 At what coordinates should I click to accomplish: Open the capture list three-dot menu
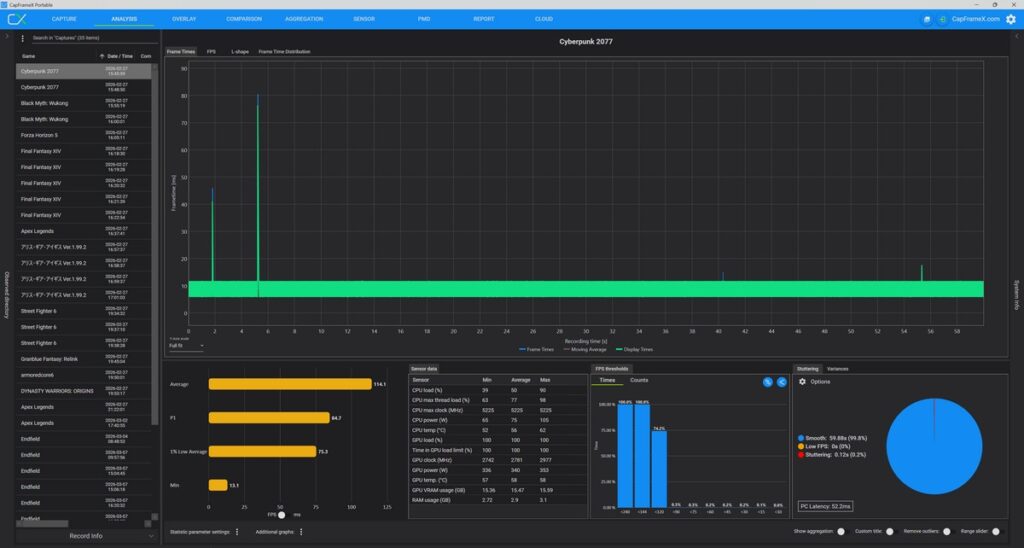(23, 38)
